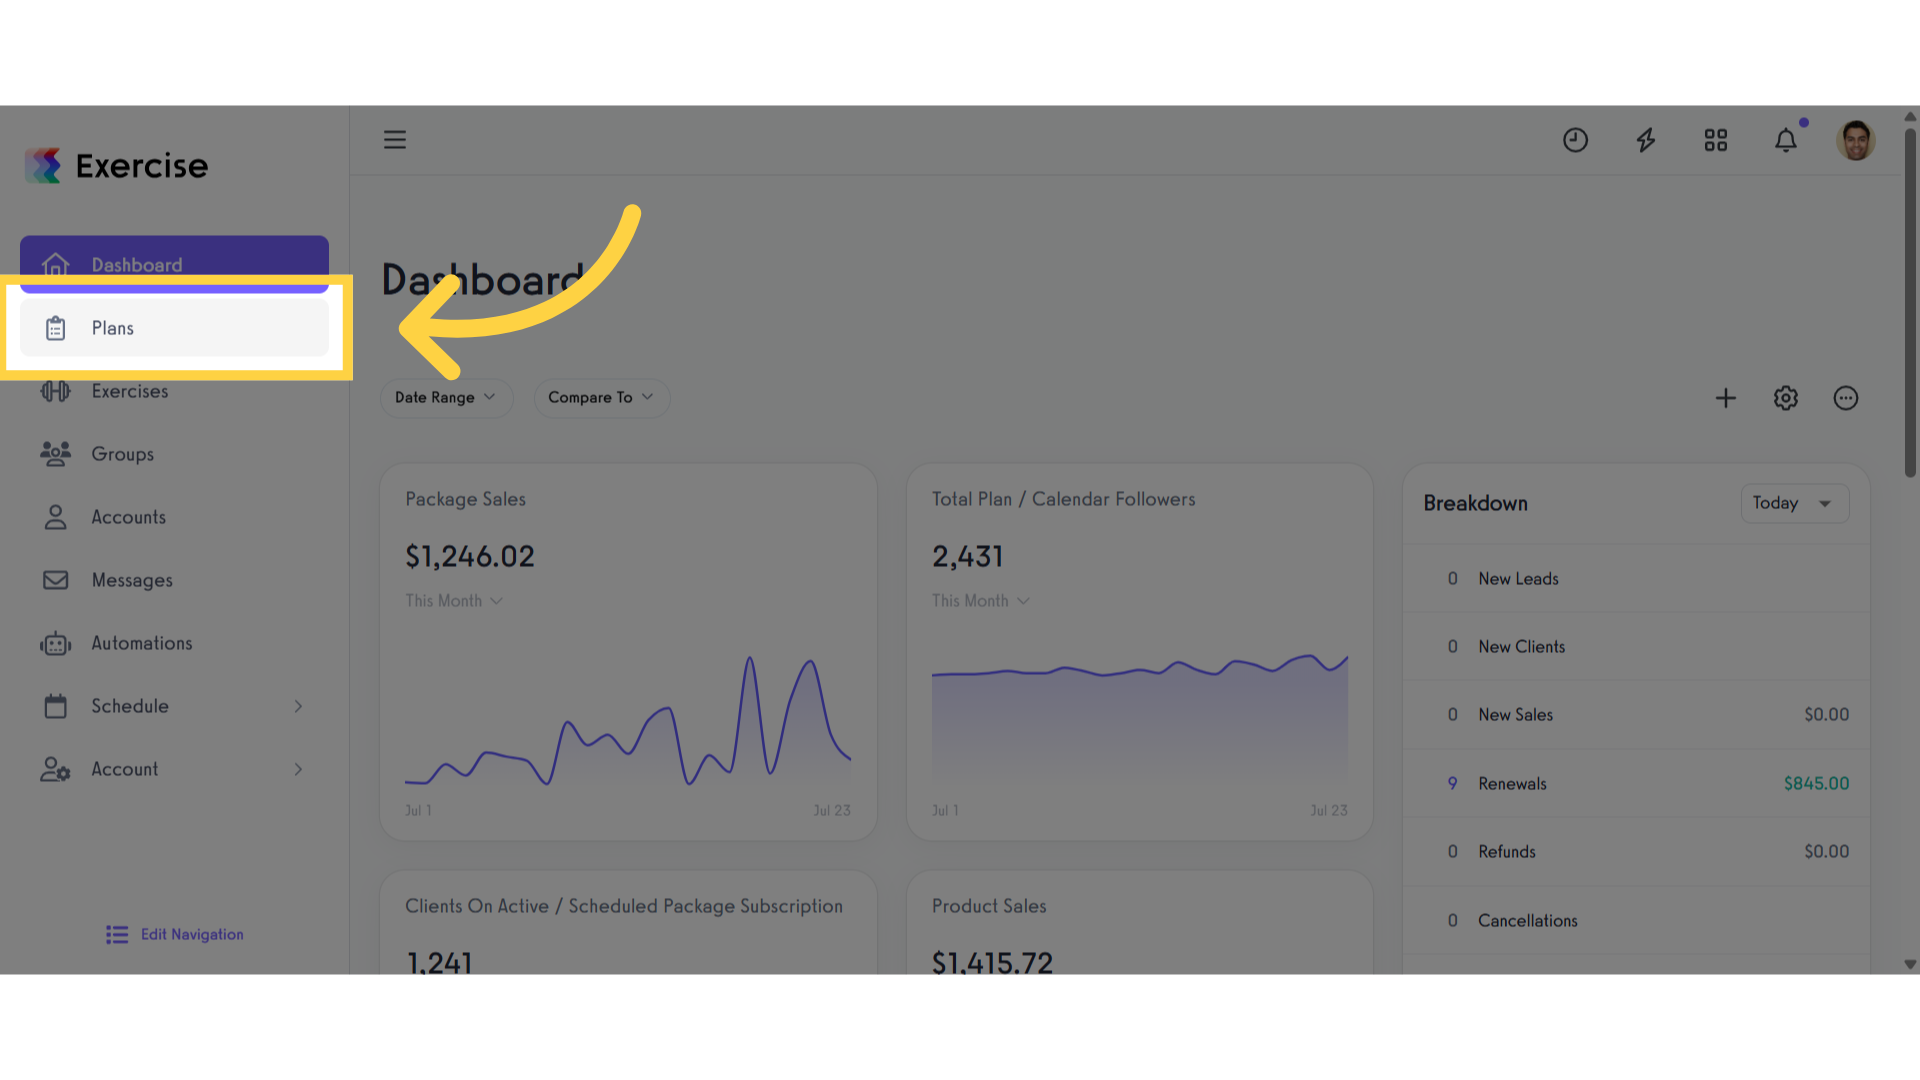The image size is (1920, 1080).
Task: Open Package Sales This Month dropdown
Action: coord(454,601)
